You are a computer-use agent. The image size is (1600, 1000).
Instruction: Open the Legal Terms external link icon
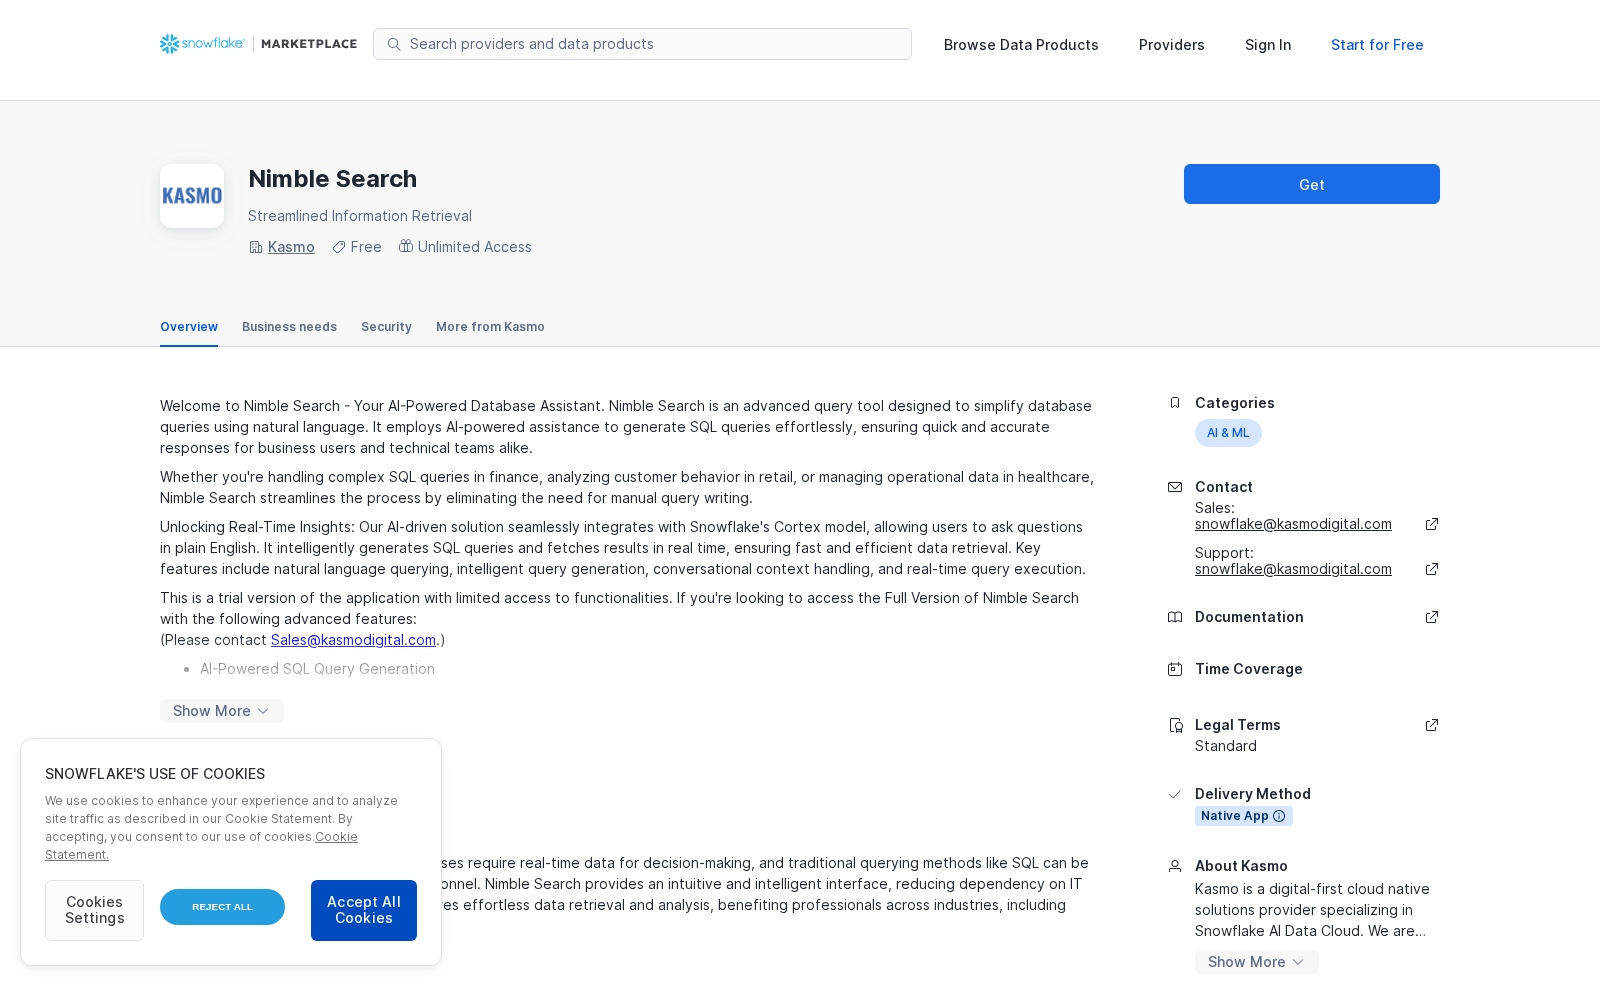click(1432, 725)
